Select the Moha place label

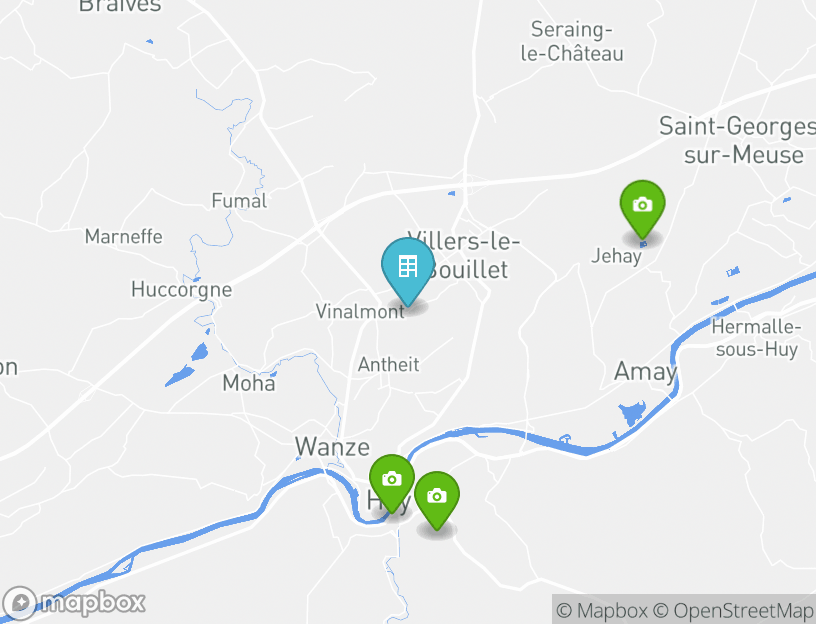coord(249,384)
